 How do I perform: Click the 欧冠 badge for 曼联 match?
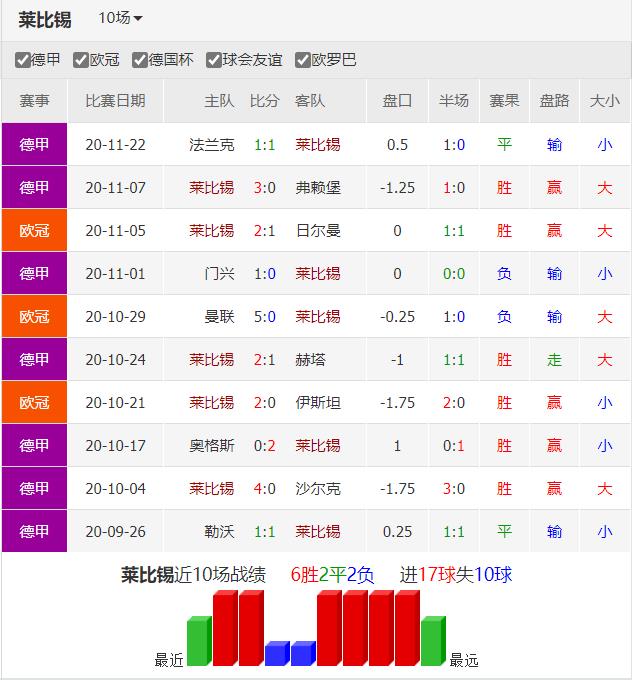coord(35,317)
